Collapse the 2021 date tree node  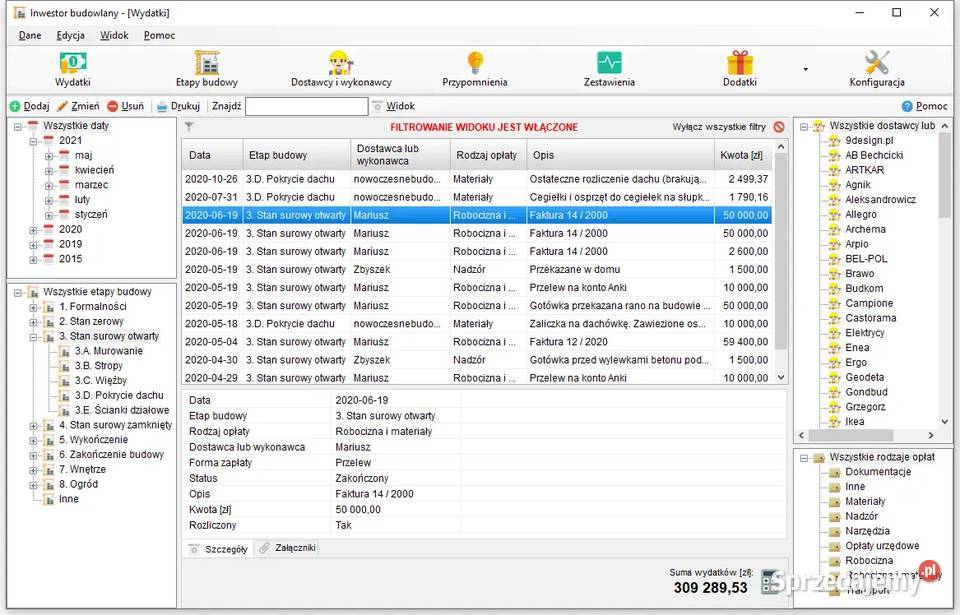click(x=33, y=141)
